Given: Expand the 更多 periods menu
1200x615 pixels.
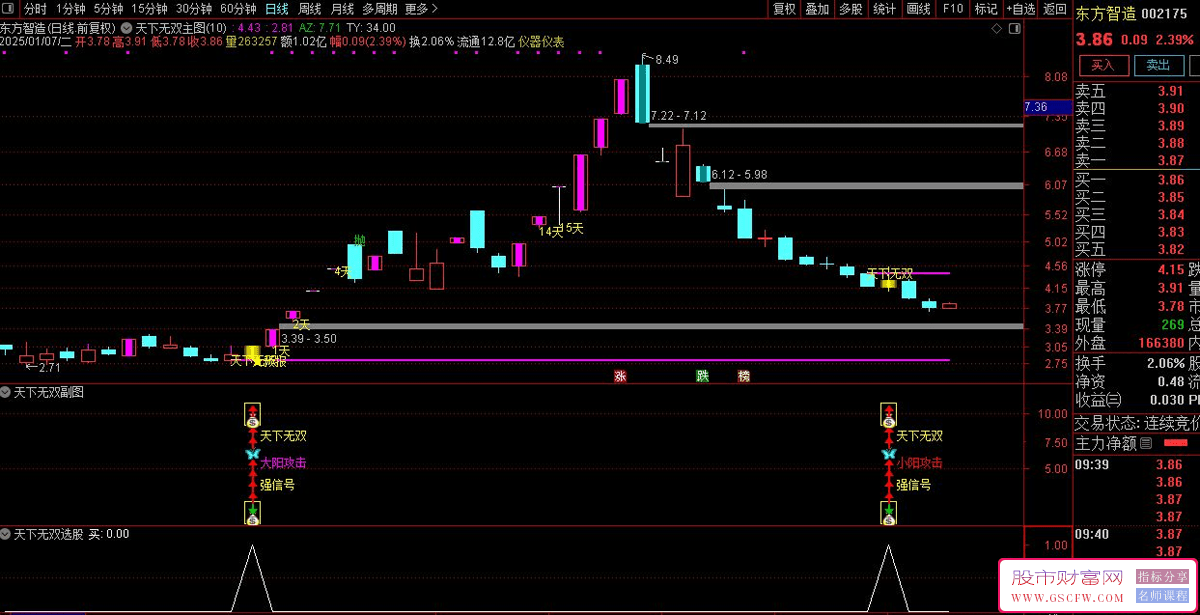Looking at the screenshot, I should coord(420,9).
